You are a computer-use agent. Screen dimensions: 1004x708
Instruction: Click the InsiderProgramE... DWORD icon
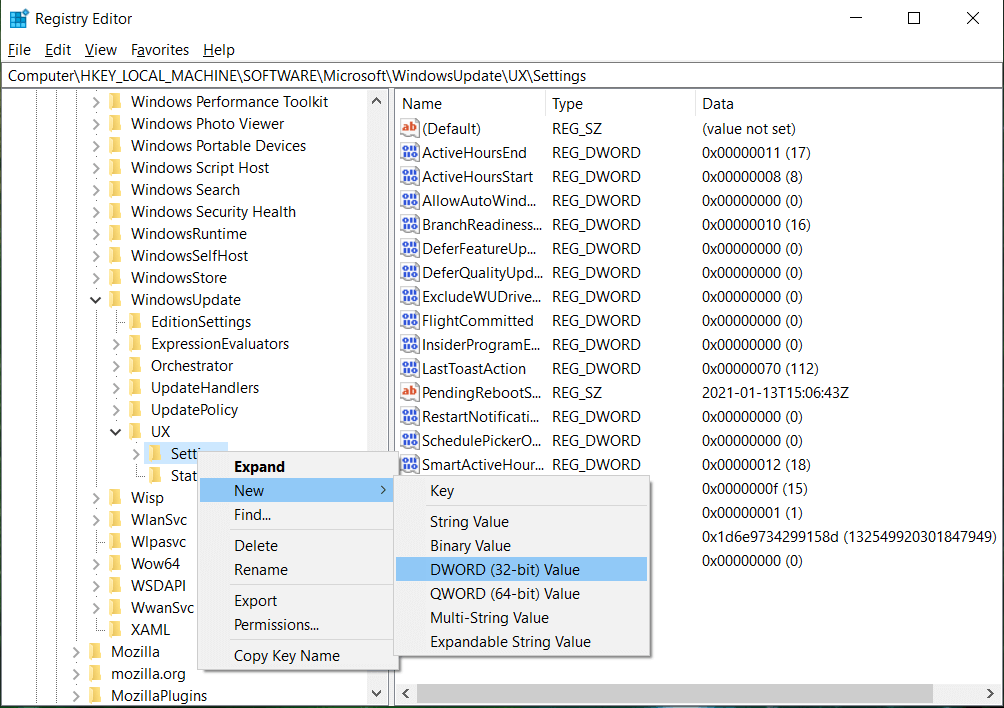pyautogui.click(x=409, y=344)
